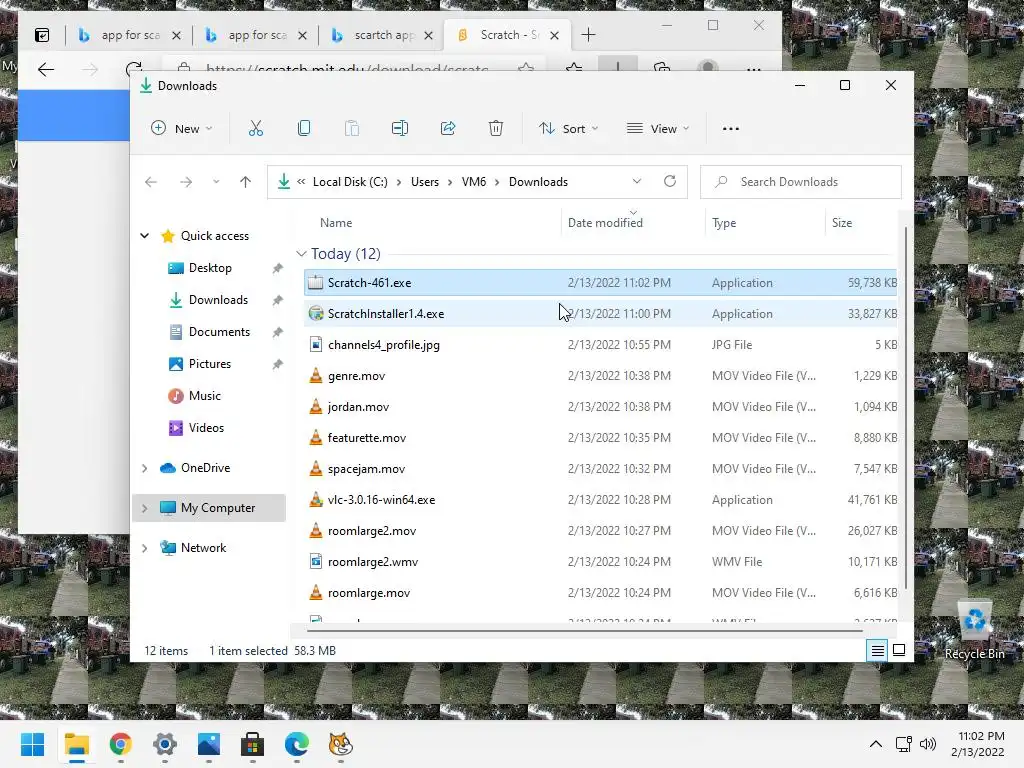The width and height of the screenshot is (1024, 768).
Task: Collapse the Quick access tree node
Action: (144, 236)
